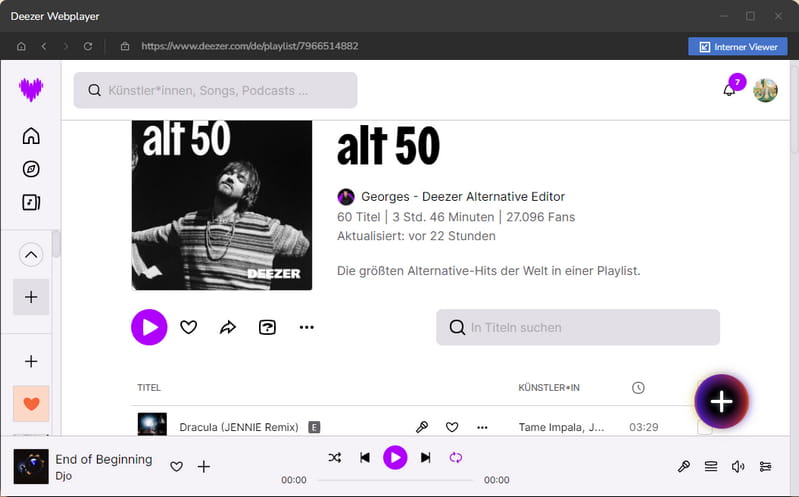Go to browser home in toolbar
The width and height of the screenshot is (799, 497).
coord(21,46)
